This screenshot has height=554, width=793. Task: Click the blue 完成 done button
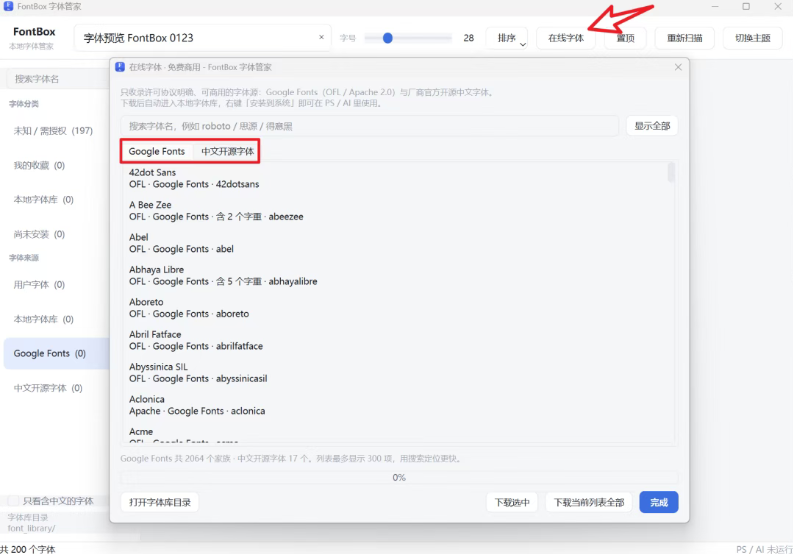click(x=658, y=502)
